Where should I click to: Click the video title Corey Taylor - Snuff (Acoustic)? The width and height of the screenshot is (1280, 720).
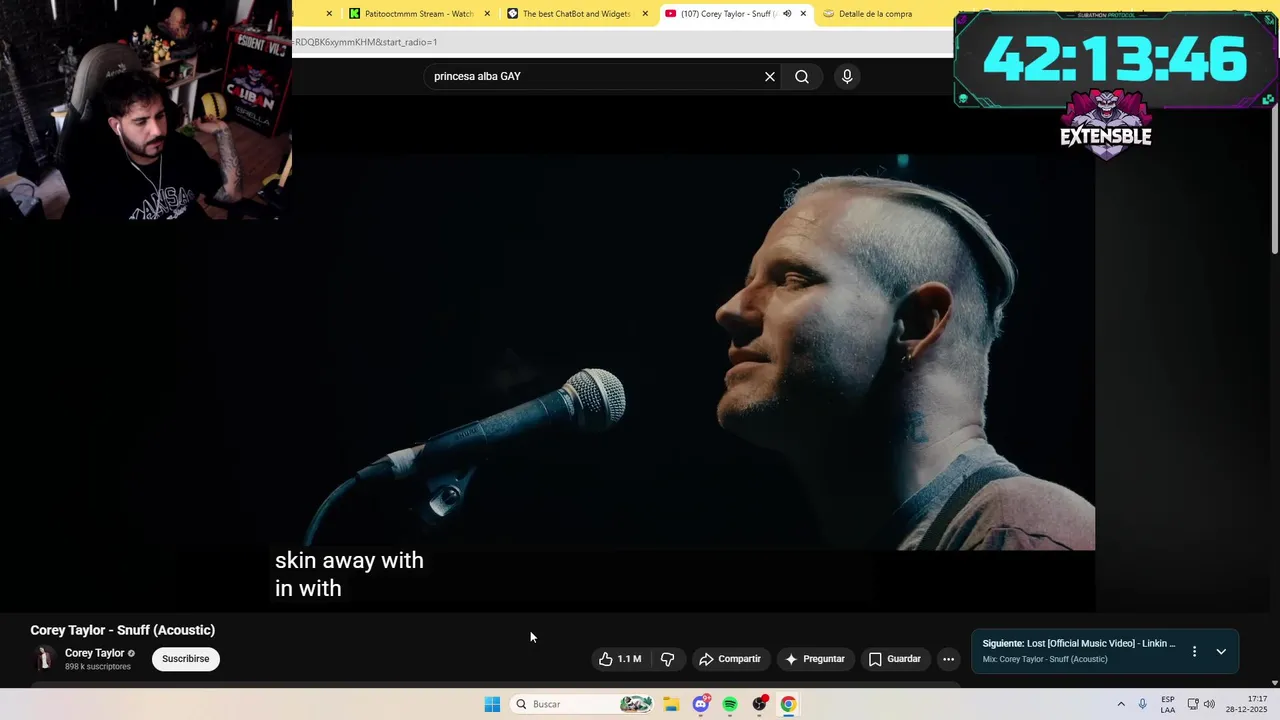click(123, 630)
